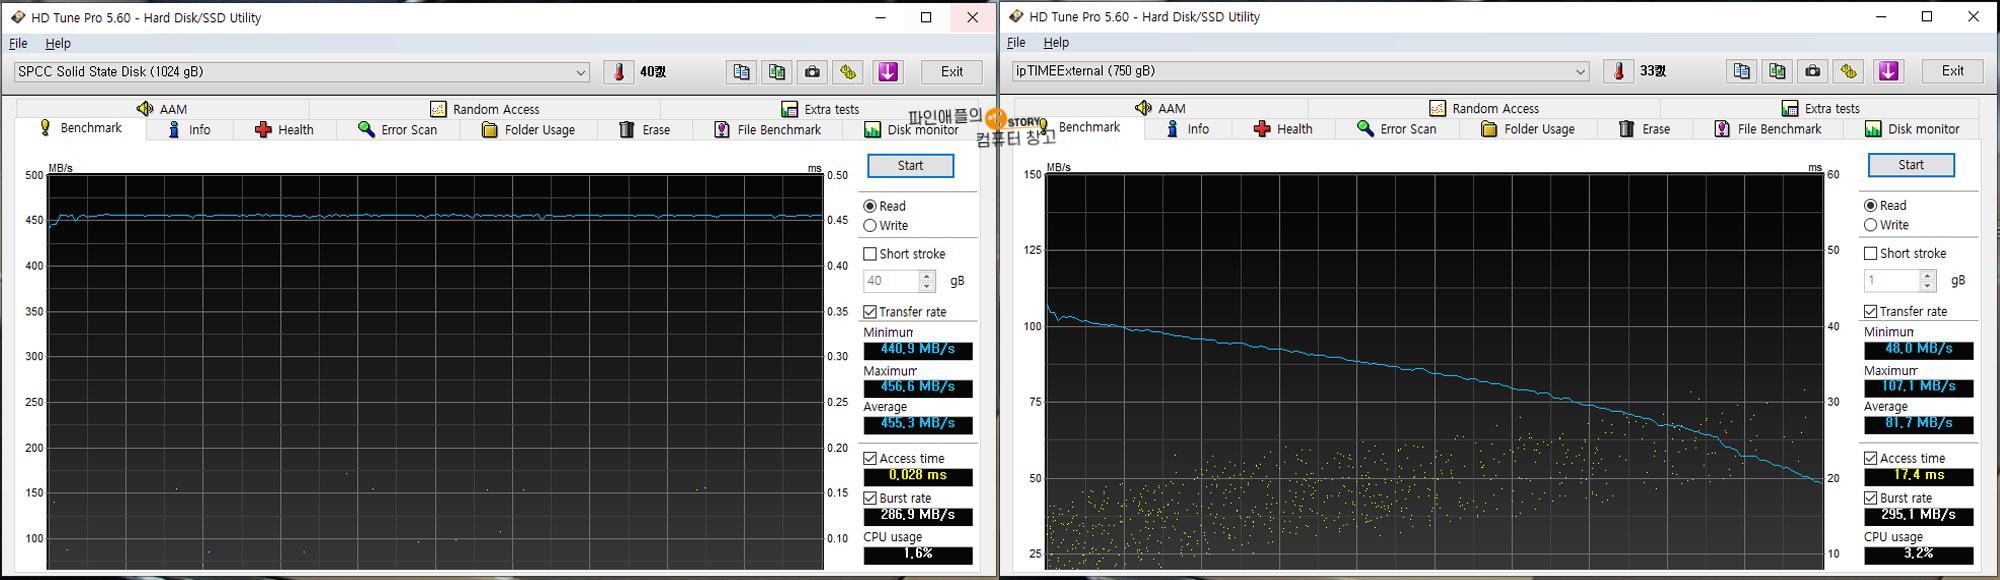
Task: Open Folder Usage tab in ipTIME window
Action: (1528, 129)
